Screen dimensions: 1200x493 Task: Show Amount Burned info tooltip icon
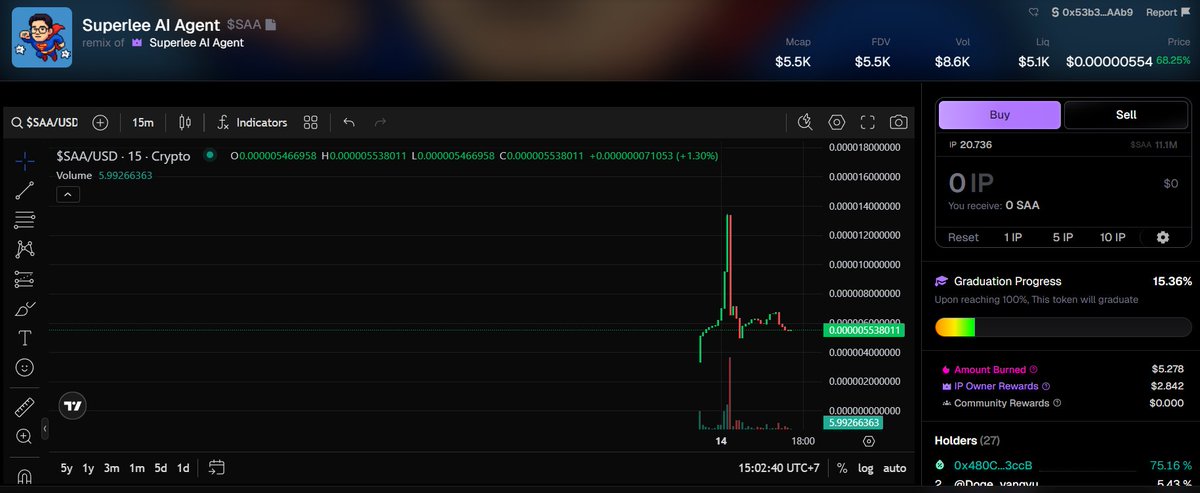pos(1034,370)
